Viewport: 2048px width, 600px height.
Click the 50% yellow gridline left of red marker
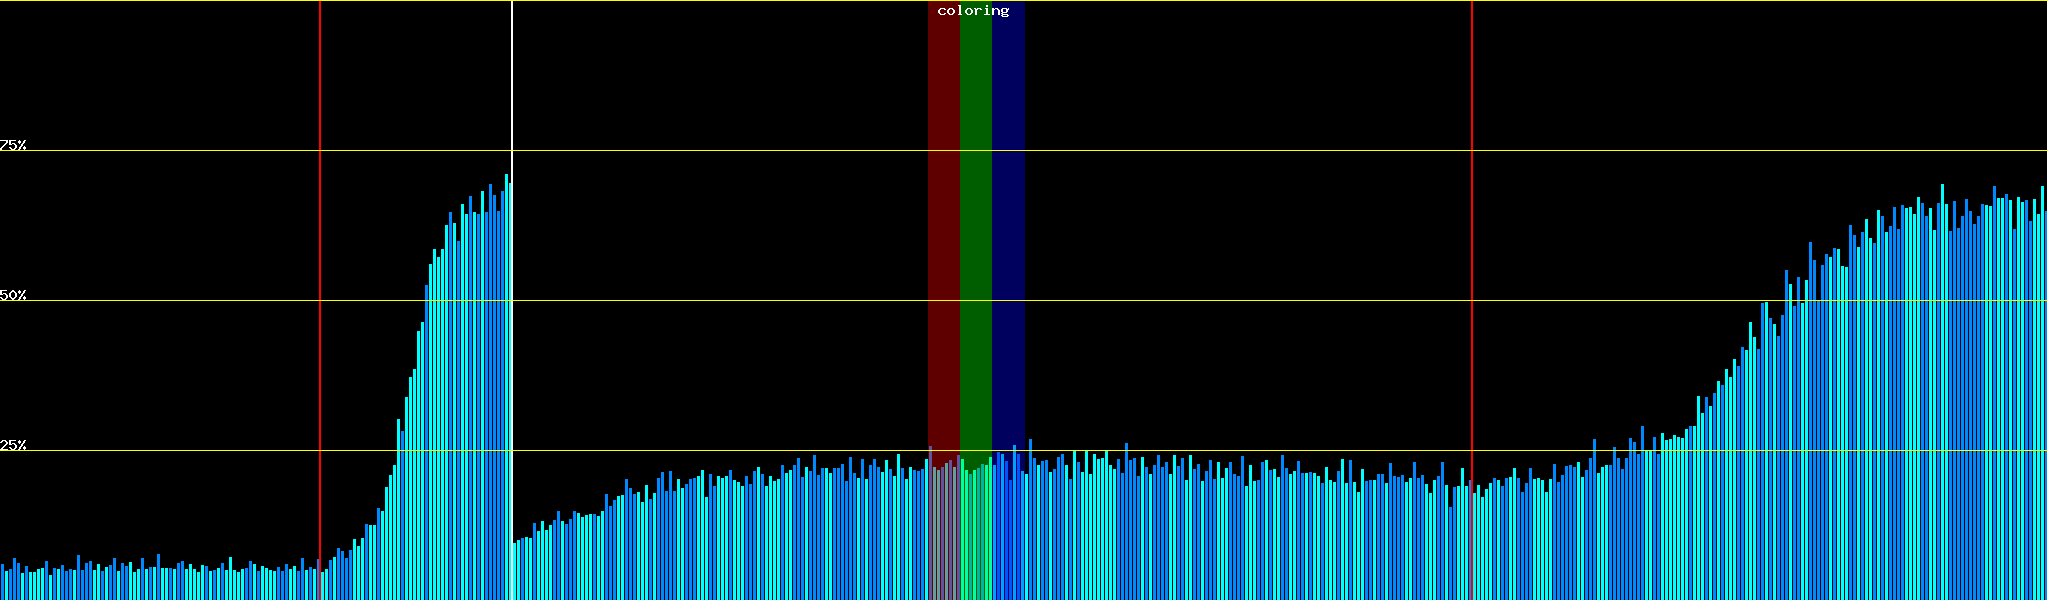160,300
